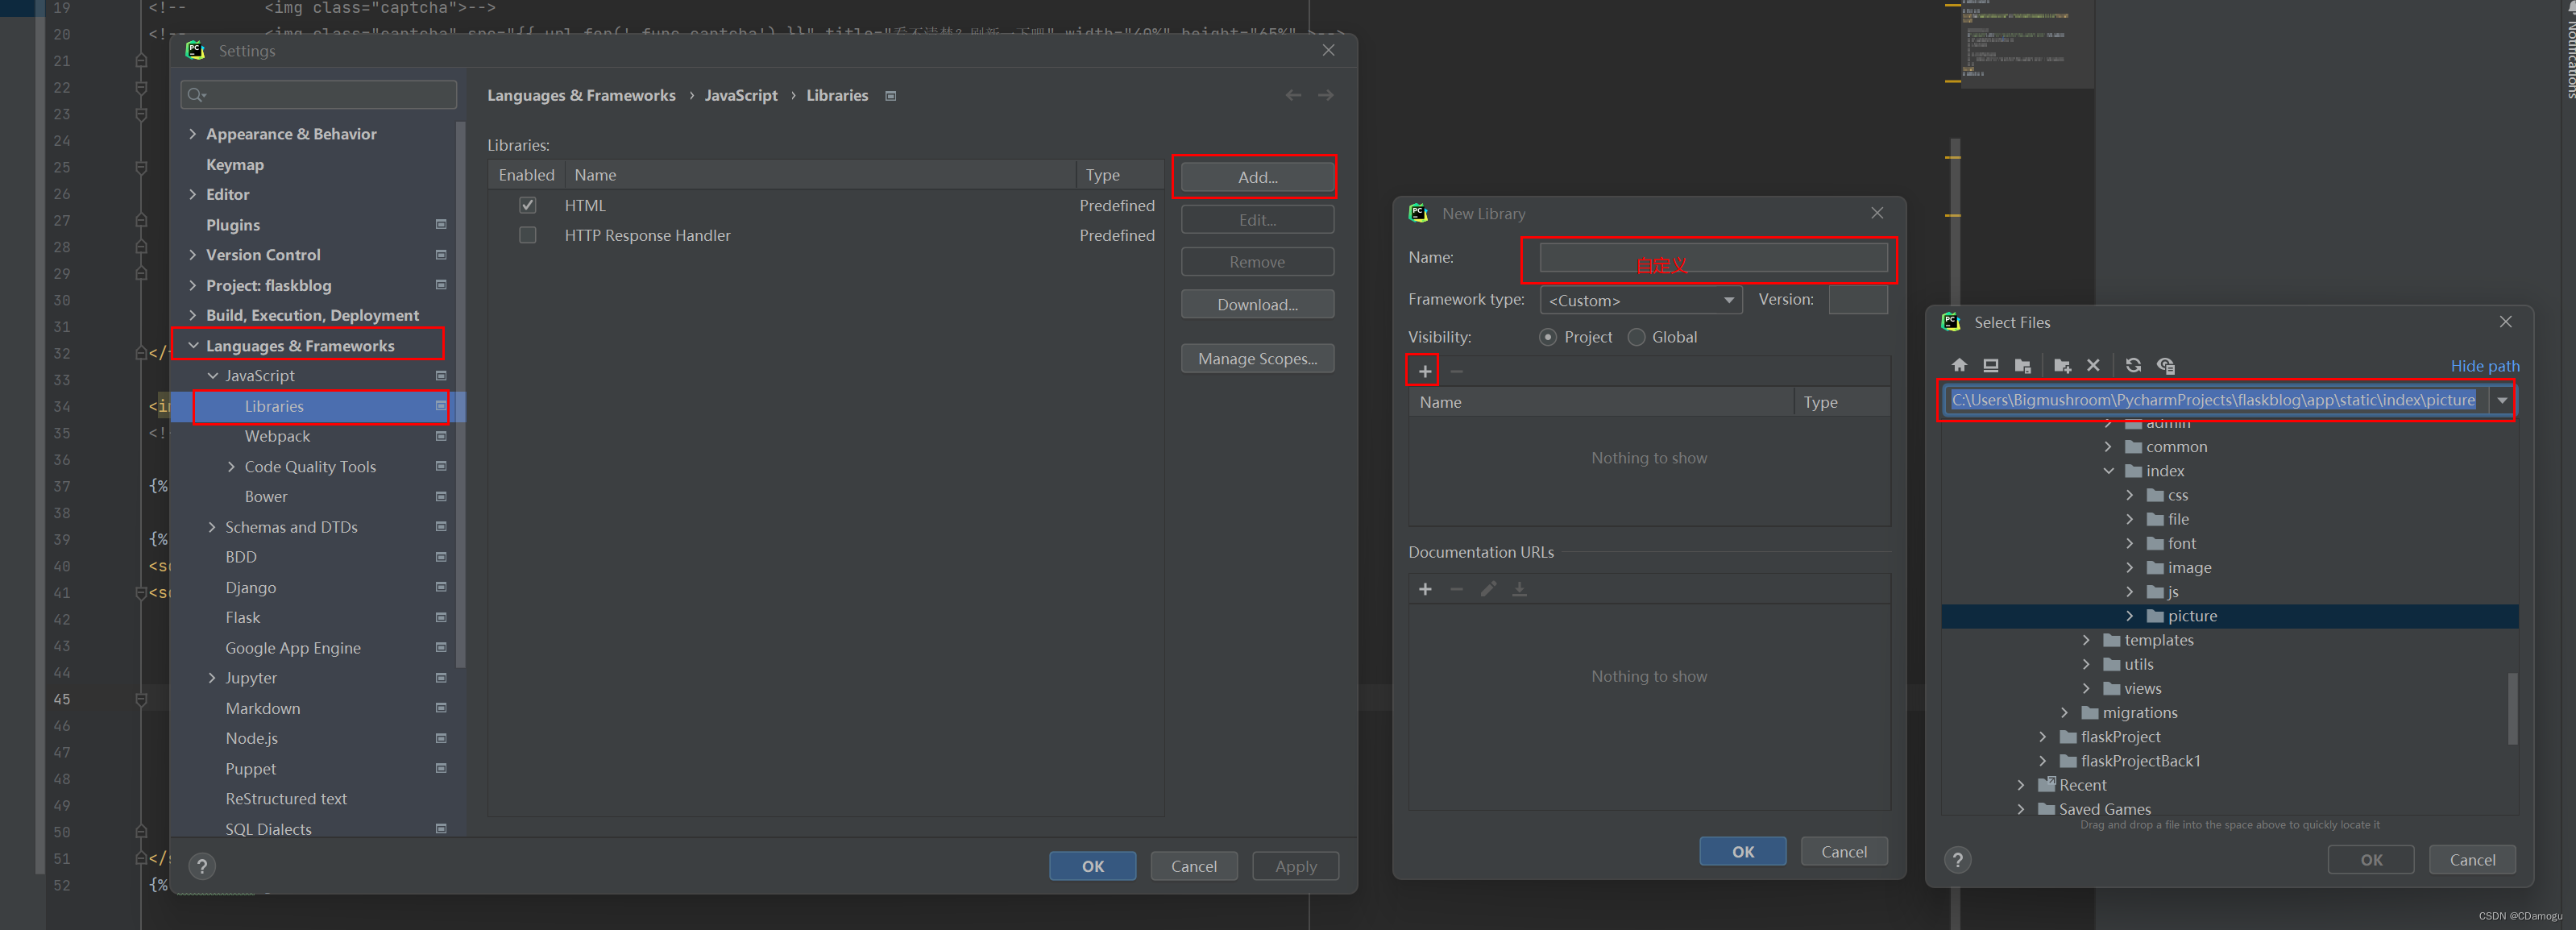Refresh the file tree in Select Files

coord(2133,365)
